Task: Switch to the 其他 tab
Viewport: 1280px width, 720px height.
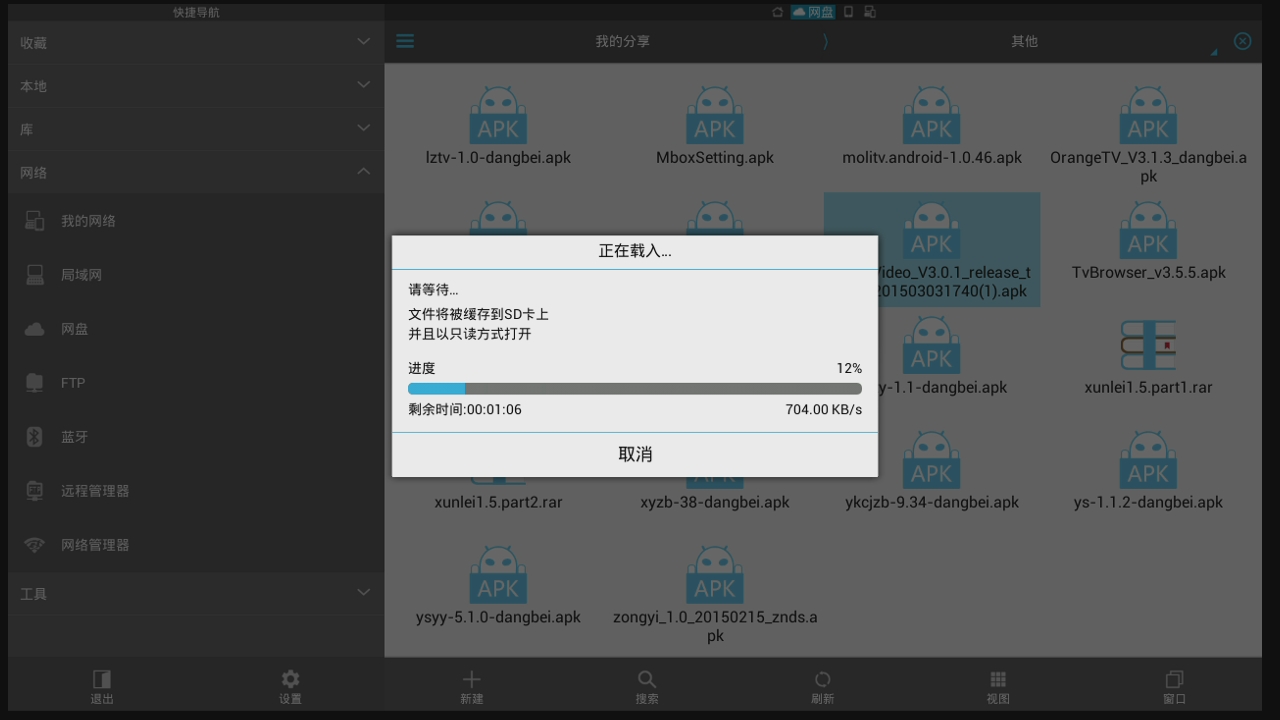Action: click(1024, 41)
